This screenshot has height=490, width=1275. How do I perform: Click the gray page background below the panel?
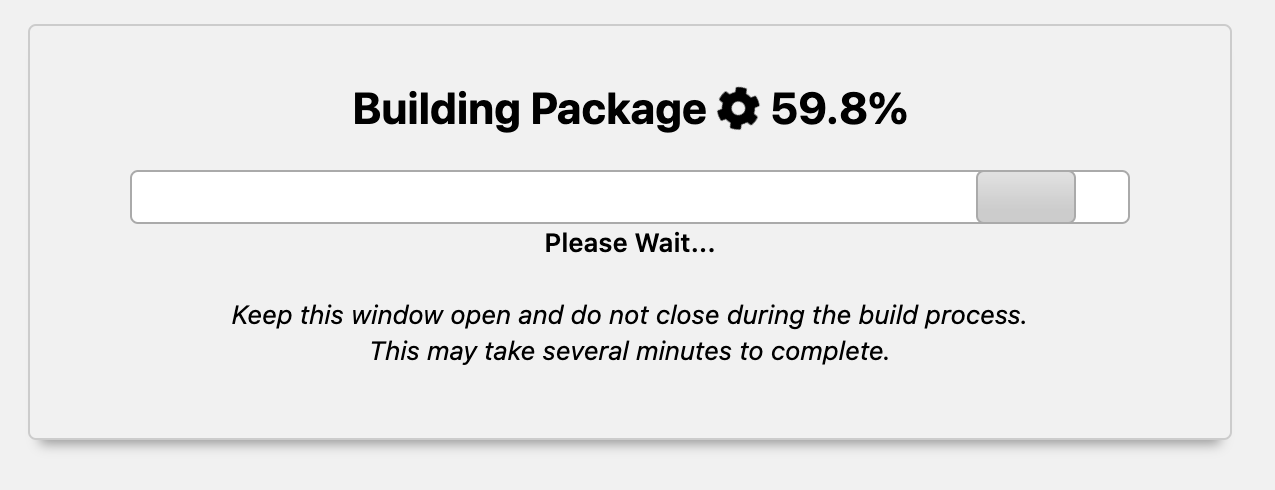click(x=630, y=468)
